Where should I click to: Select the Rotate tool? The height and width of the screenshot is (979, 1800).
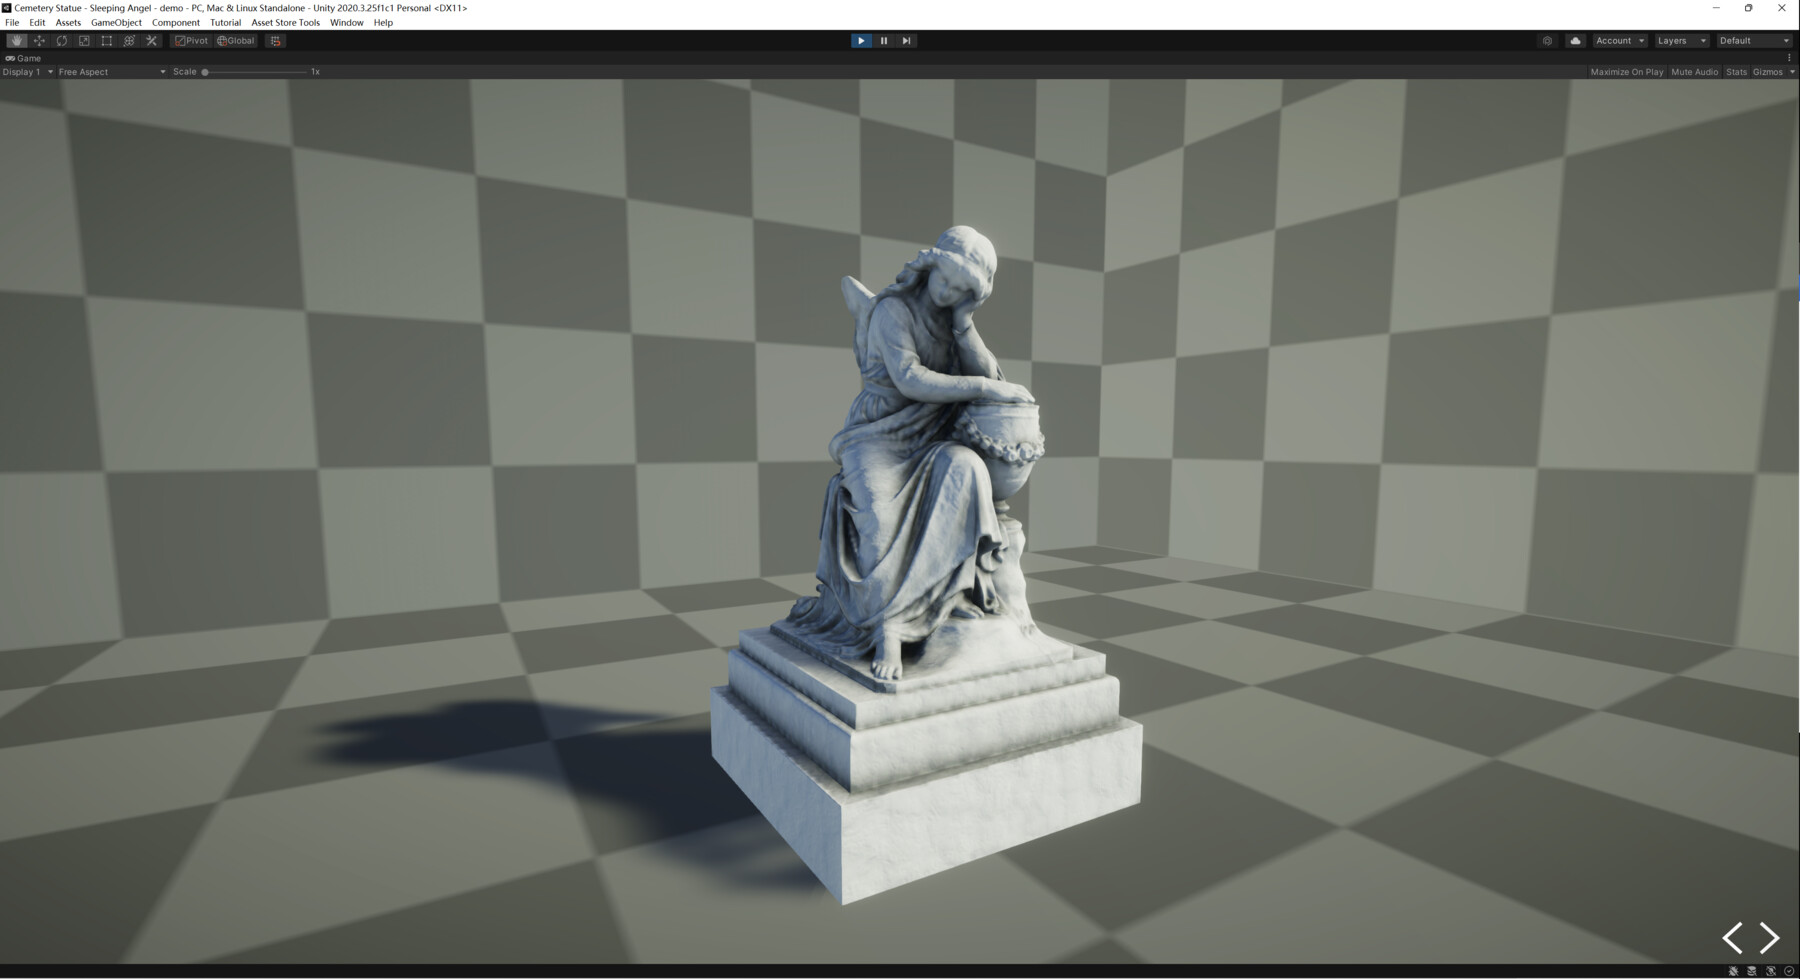pos(61,40)
